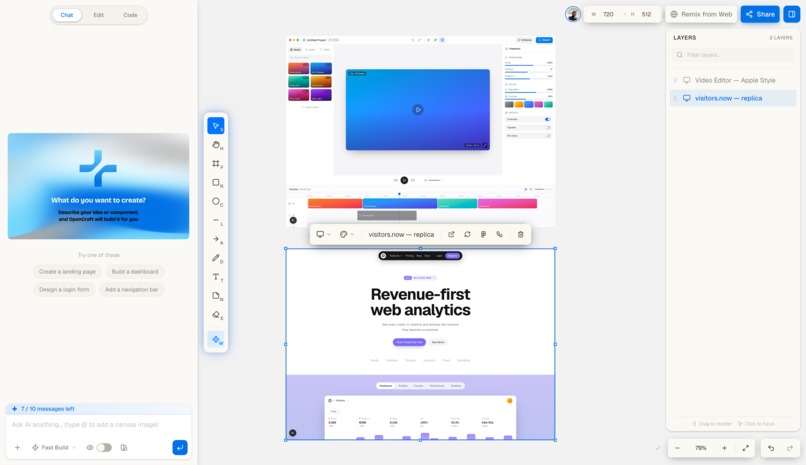Image resolution: width=806 pixels, height=465 pixels.
Task: Zoom out the canvas
Action: click(677, 448)
